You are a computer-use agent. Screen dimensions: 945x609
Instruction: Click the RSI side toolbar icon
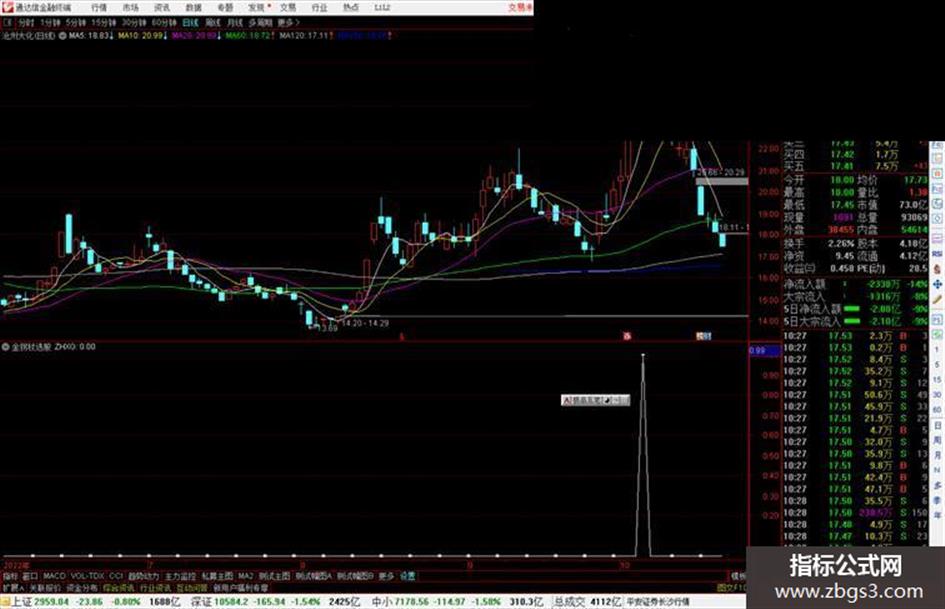(x=937, y=254)
